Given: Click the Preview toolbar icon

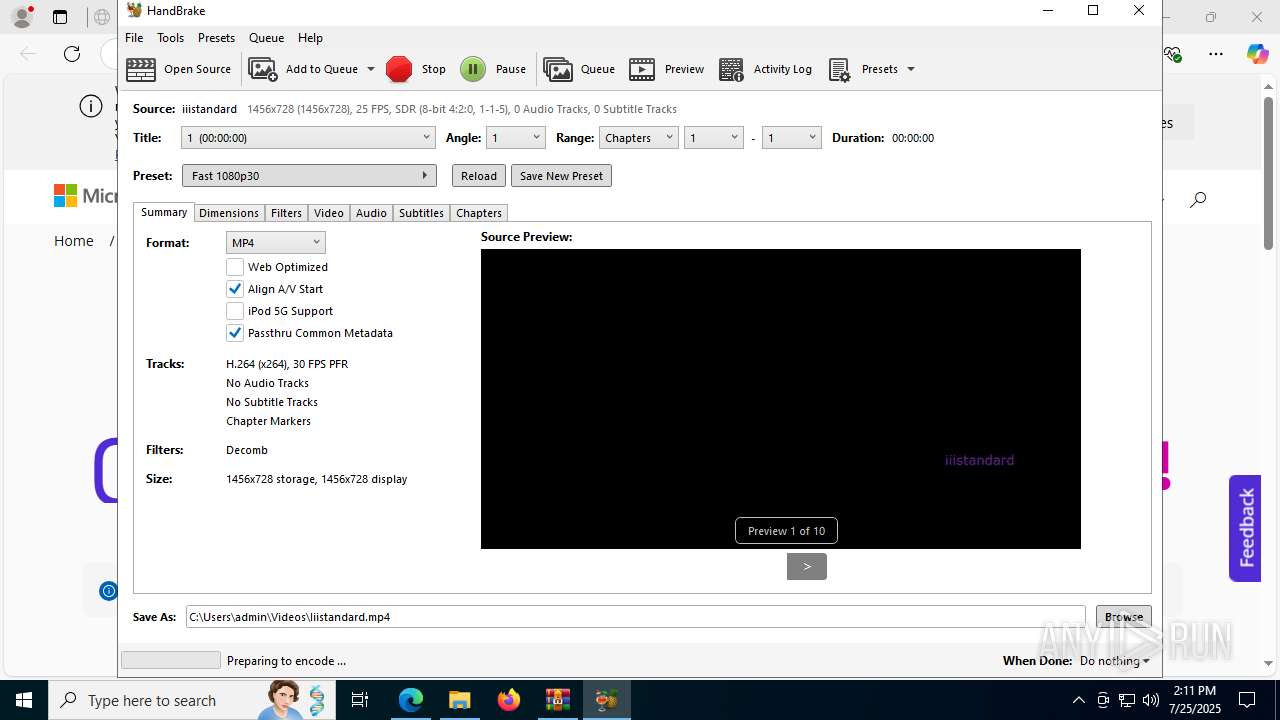Looking at the screenshot, I should point(642,69).
